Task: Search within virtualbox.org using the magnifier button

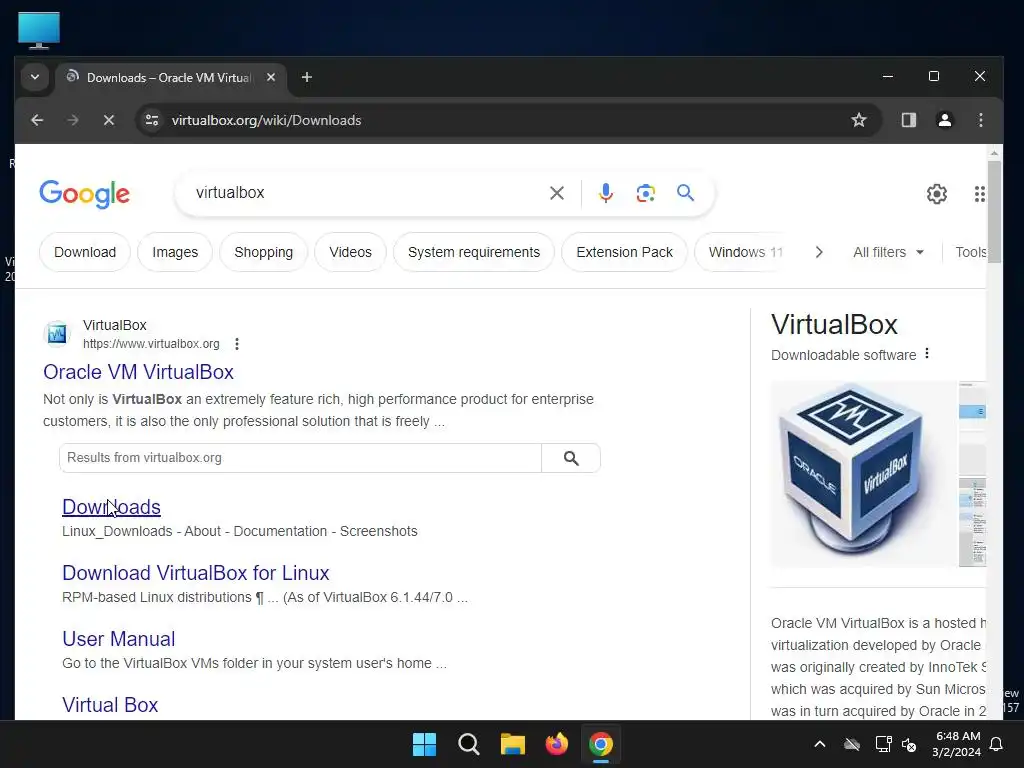Action: point(571,458)
